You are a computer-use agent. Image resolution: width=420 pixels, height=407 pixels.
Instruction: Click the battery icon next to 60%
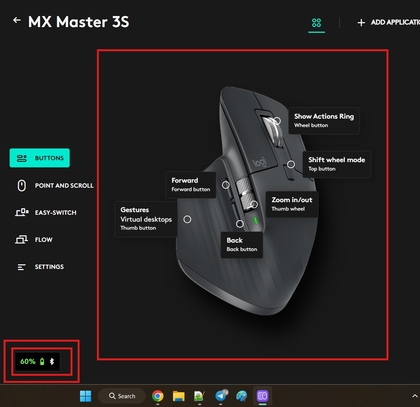[42, 362]
